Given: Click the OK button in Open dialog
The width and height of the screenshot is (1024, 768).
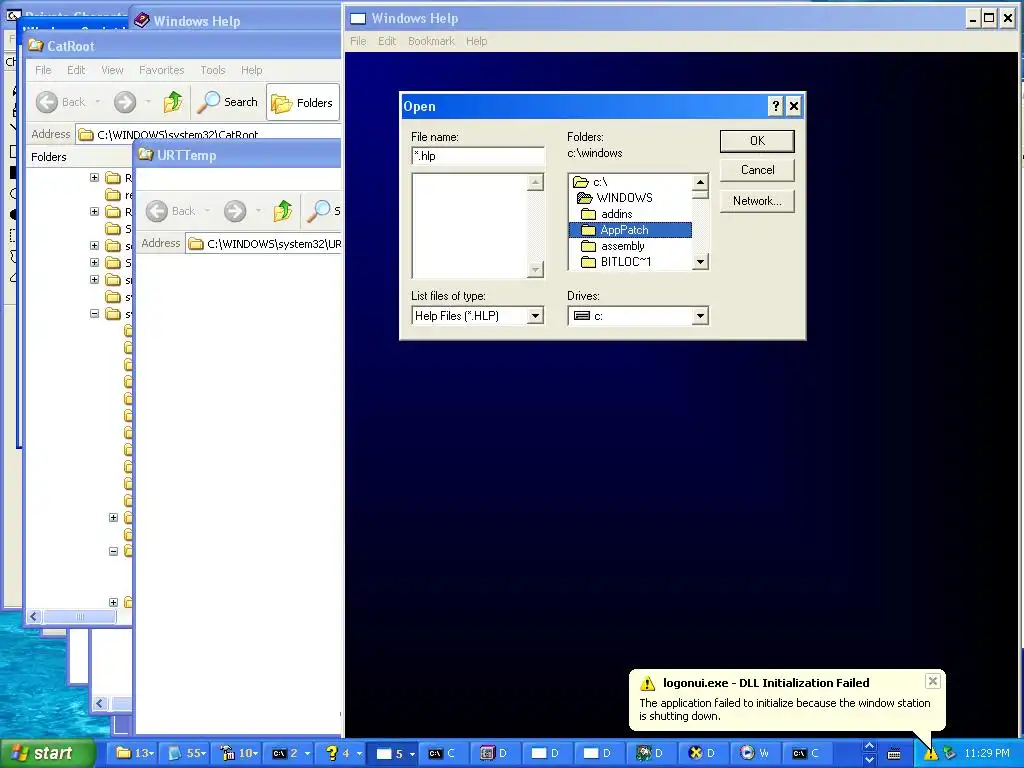Looking at the screenshot, I should pos(757,141).
